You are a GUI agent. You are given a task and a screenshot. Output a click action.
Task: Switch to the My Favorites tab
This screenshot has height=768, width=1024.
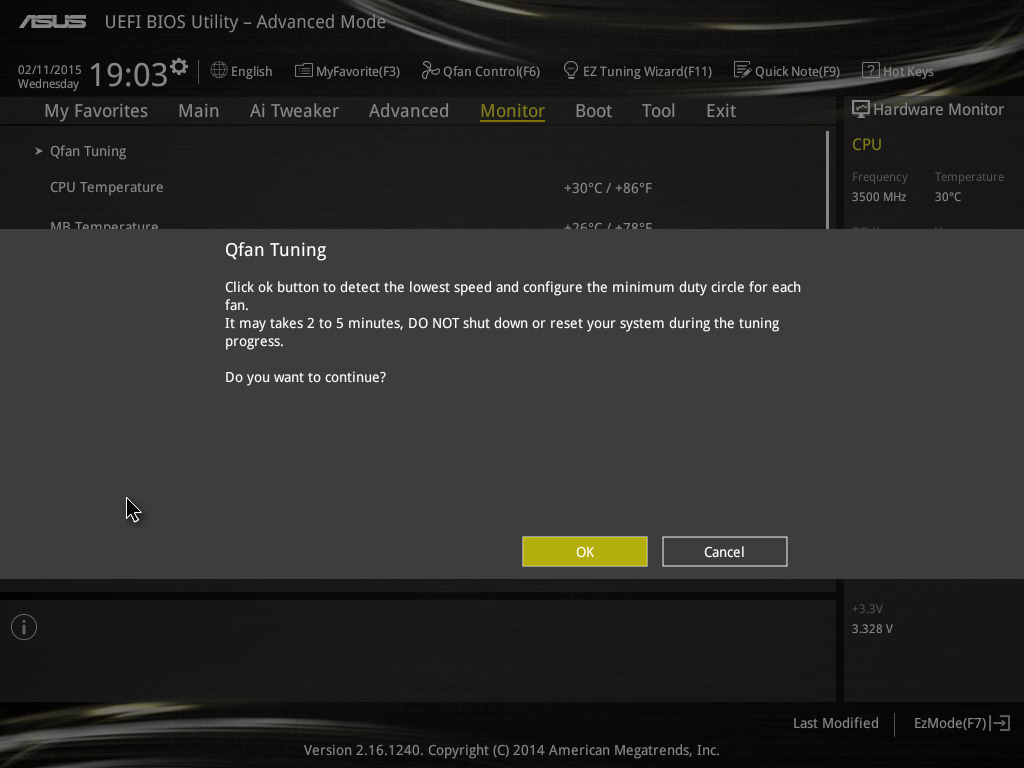pyautogui.click(x=96, y=111)
